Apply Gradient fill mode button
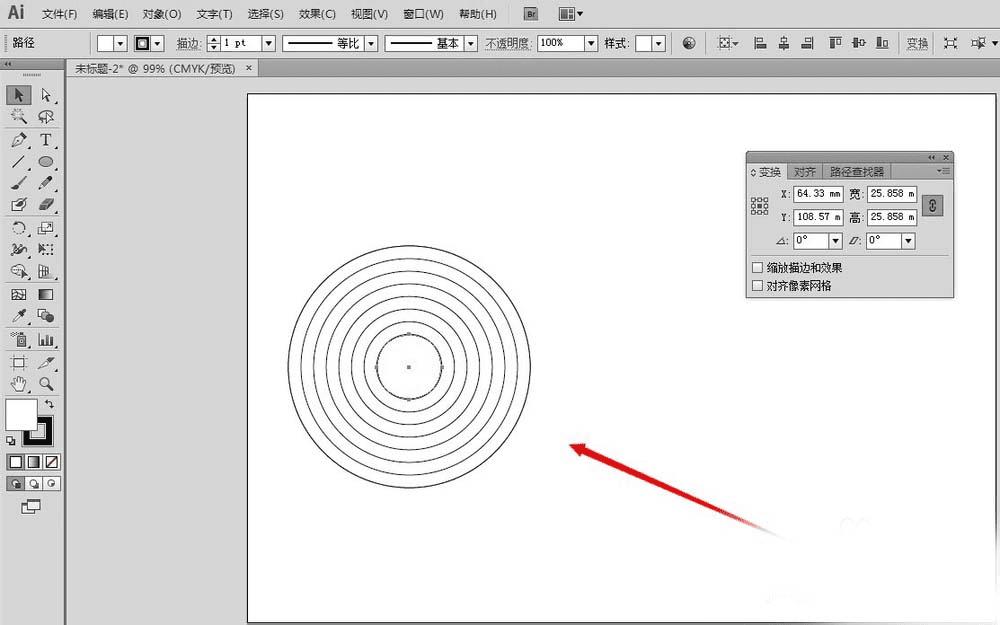 (x=34, y=462)
